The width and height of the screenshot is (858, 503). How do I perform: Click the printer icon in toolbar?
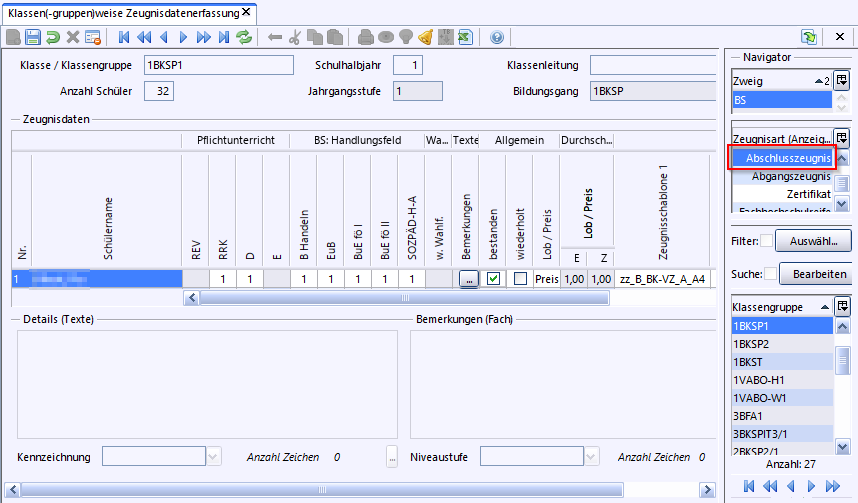[x=366, y=37]
